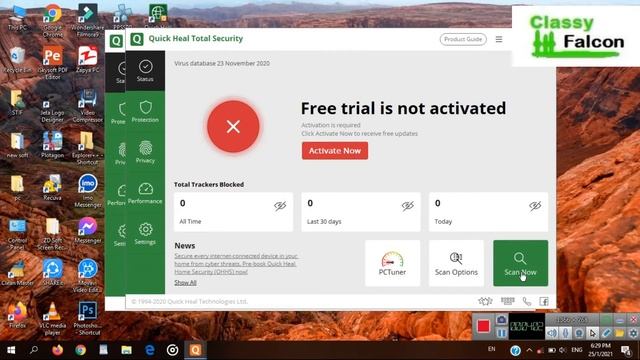The width and height of the screenshot is (640, 360).
Task: Click the Quick Heal taskbar button
Action: point(196,350)
